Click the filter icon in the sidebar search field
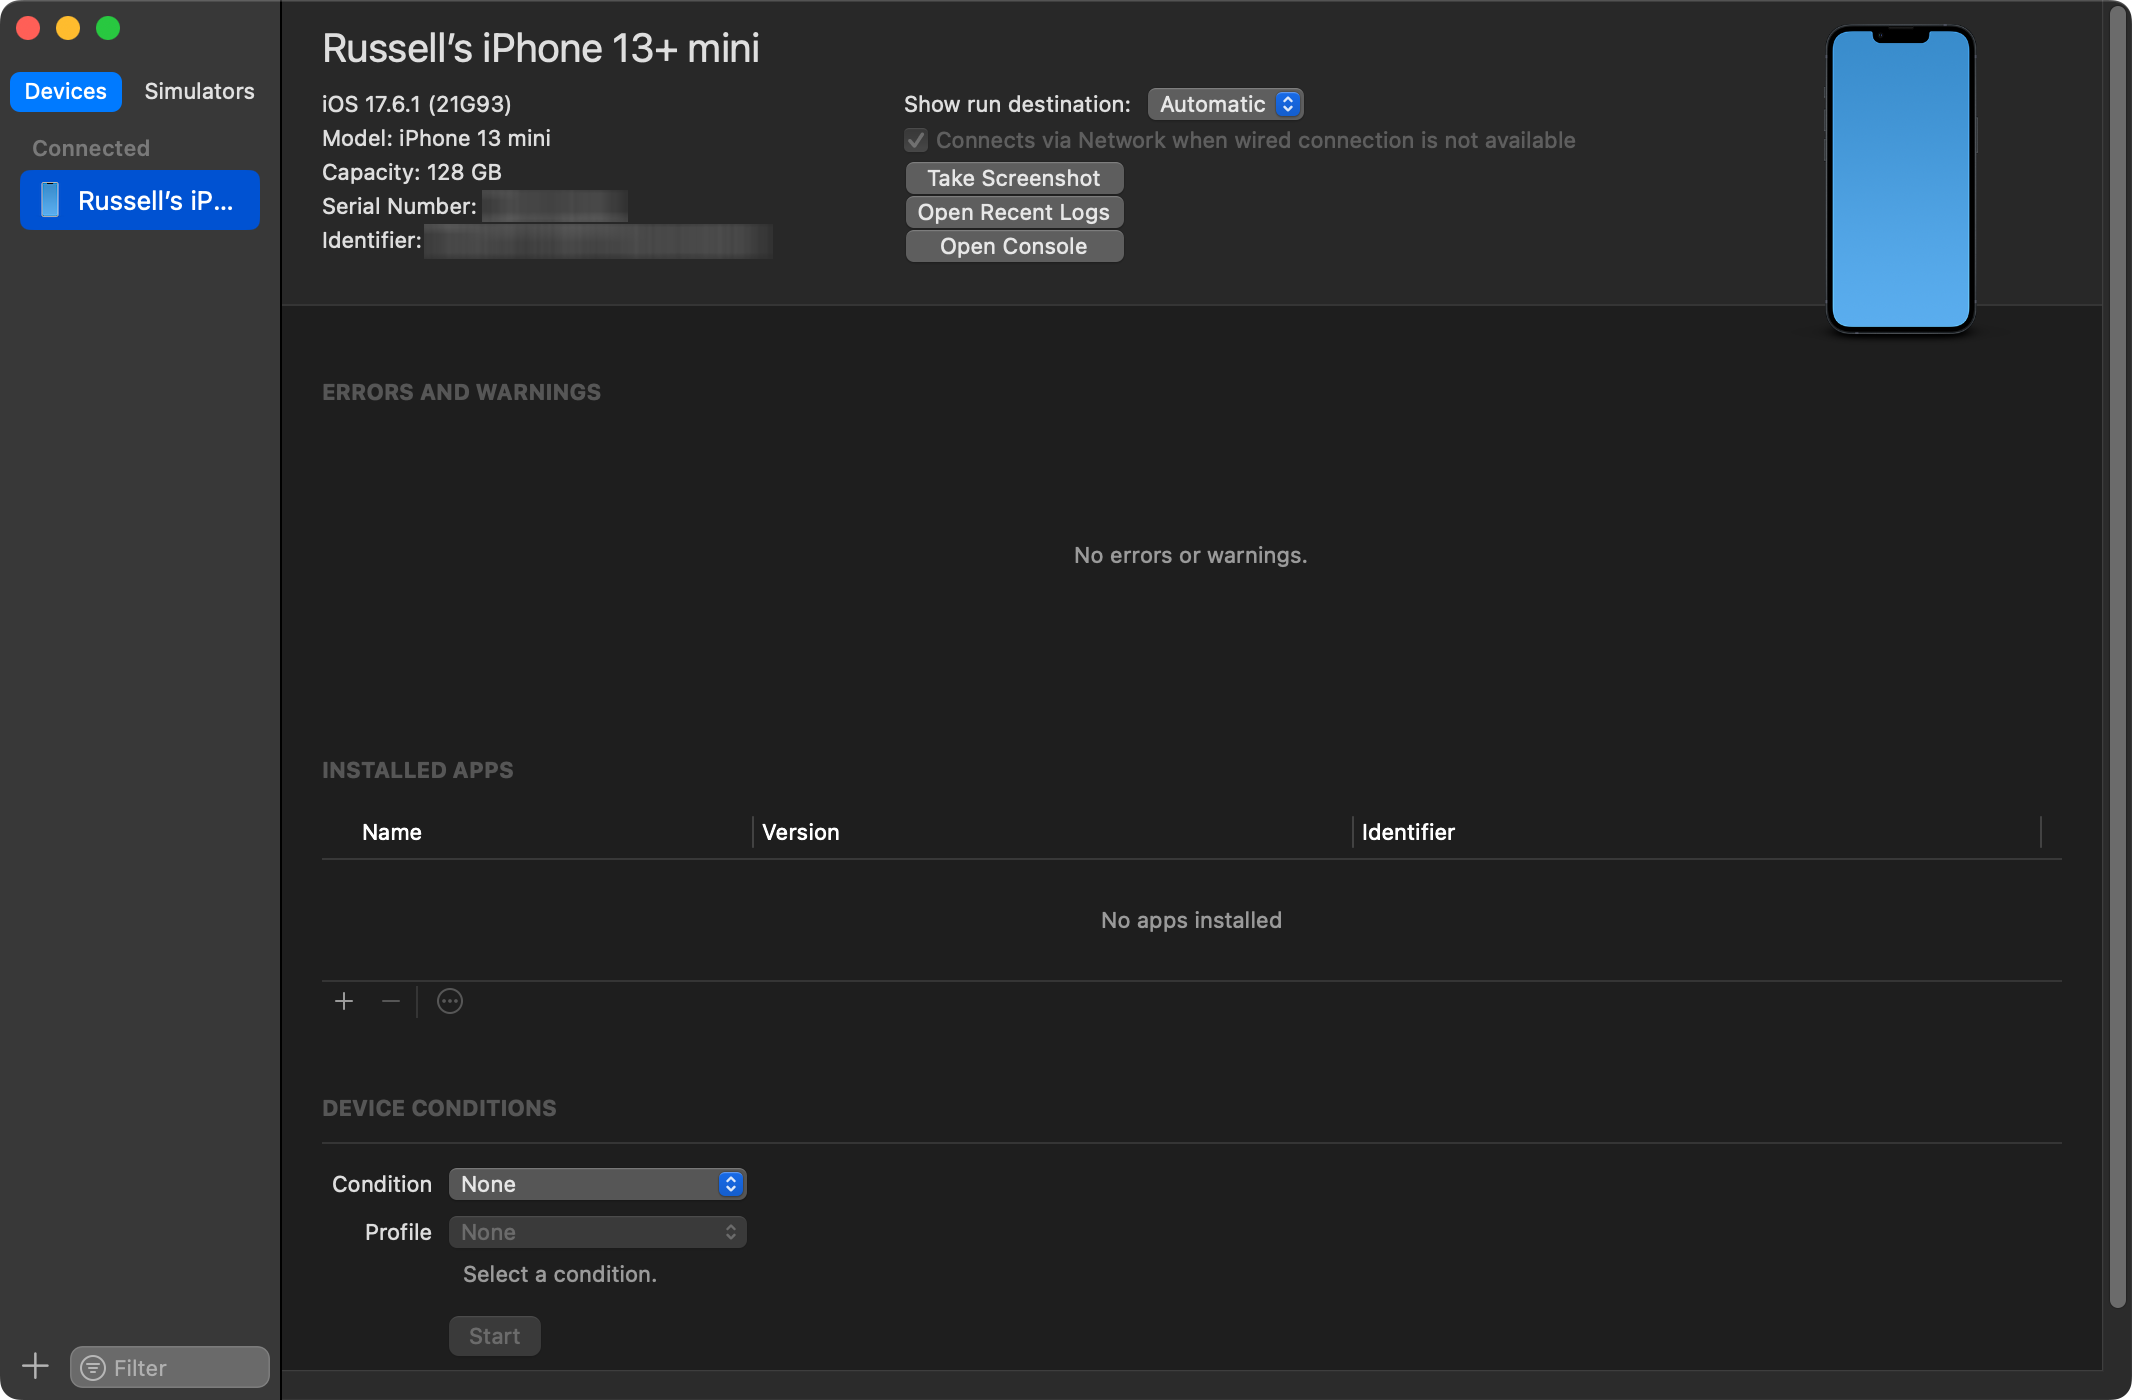Image resolution: width=2132 pixels, height=1400 pixels. [x=93, y=1367]
